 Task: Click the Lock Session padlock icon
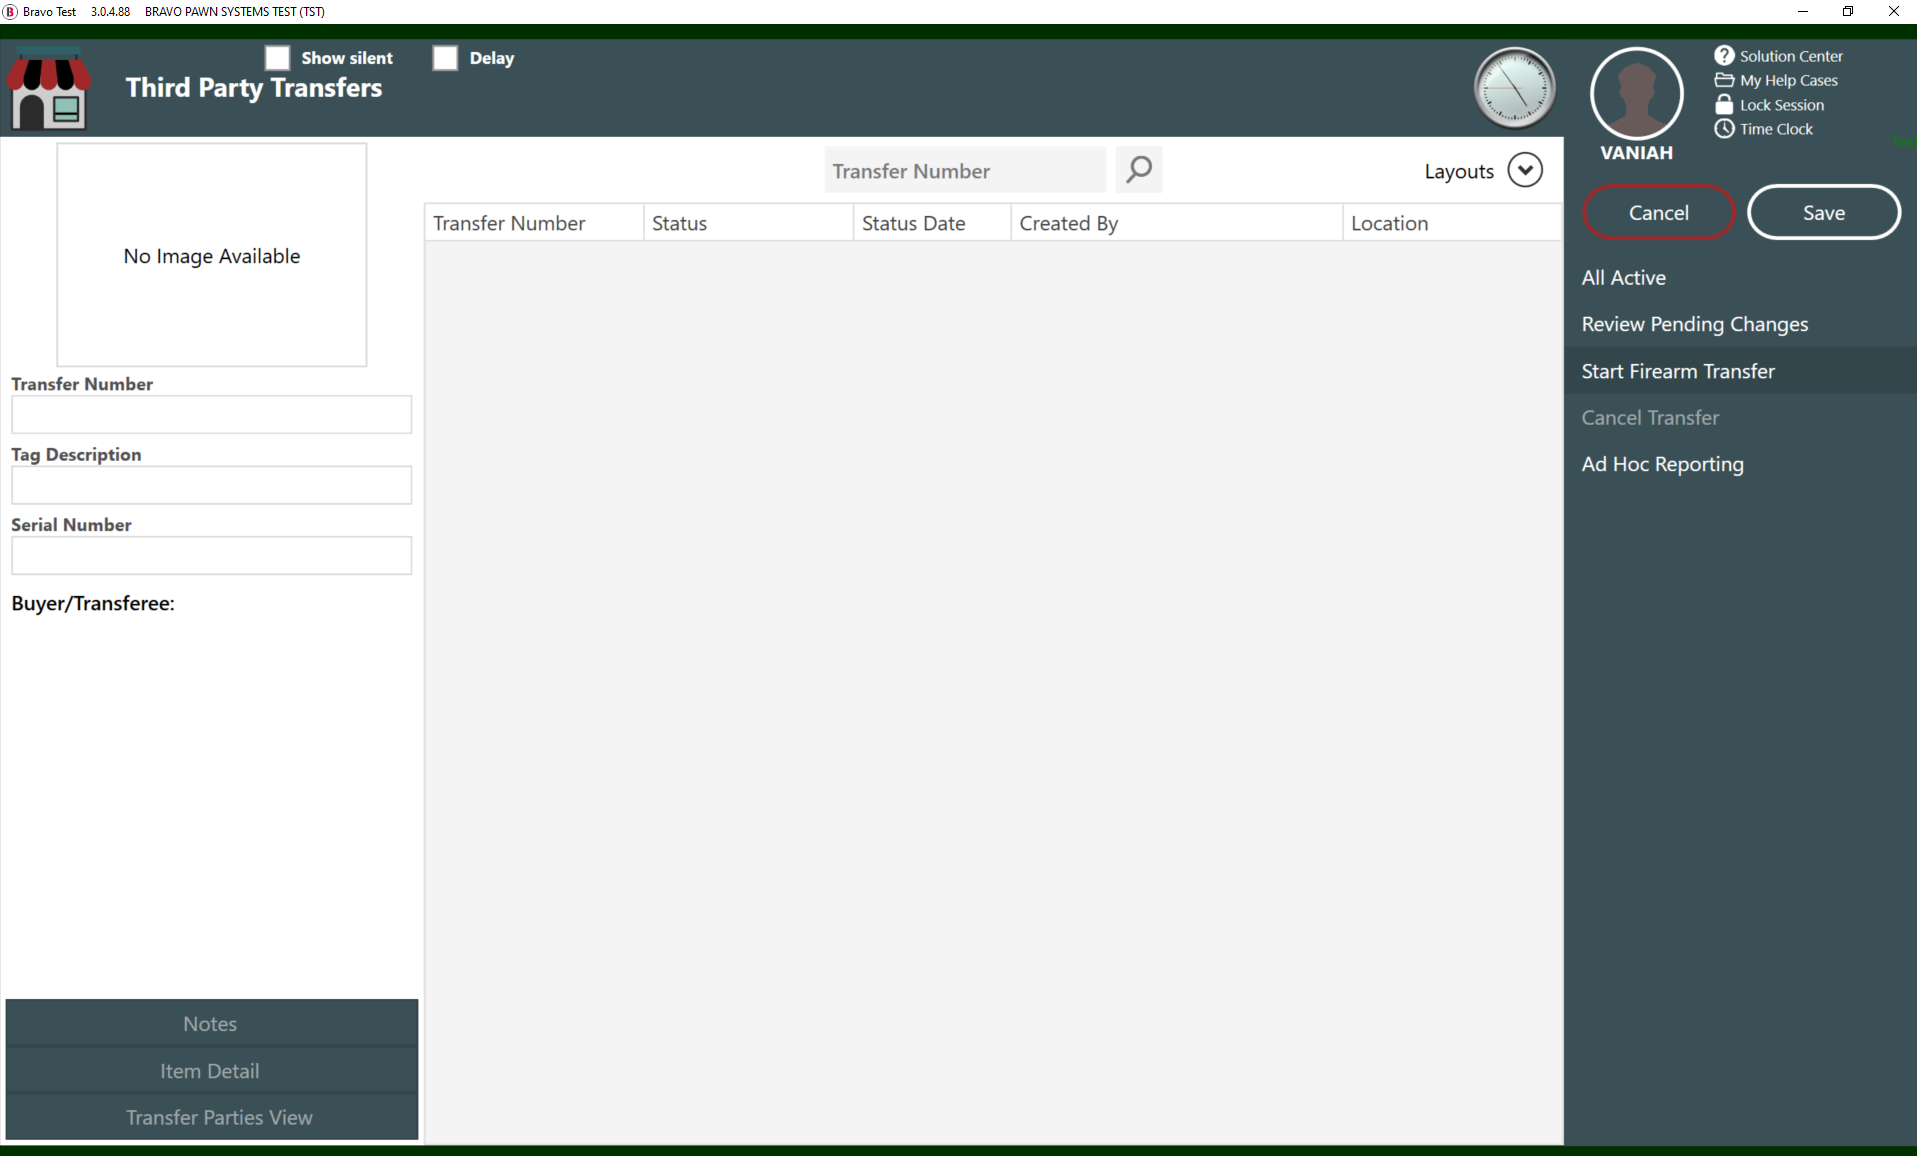[1724, 105]
